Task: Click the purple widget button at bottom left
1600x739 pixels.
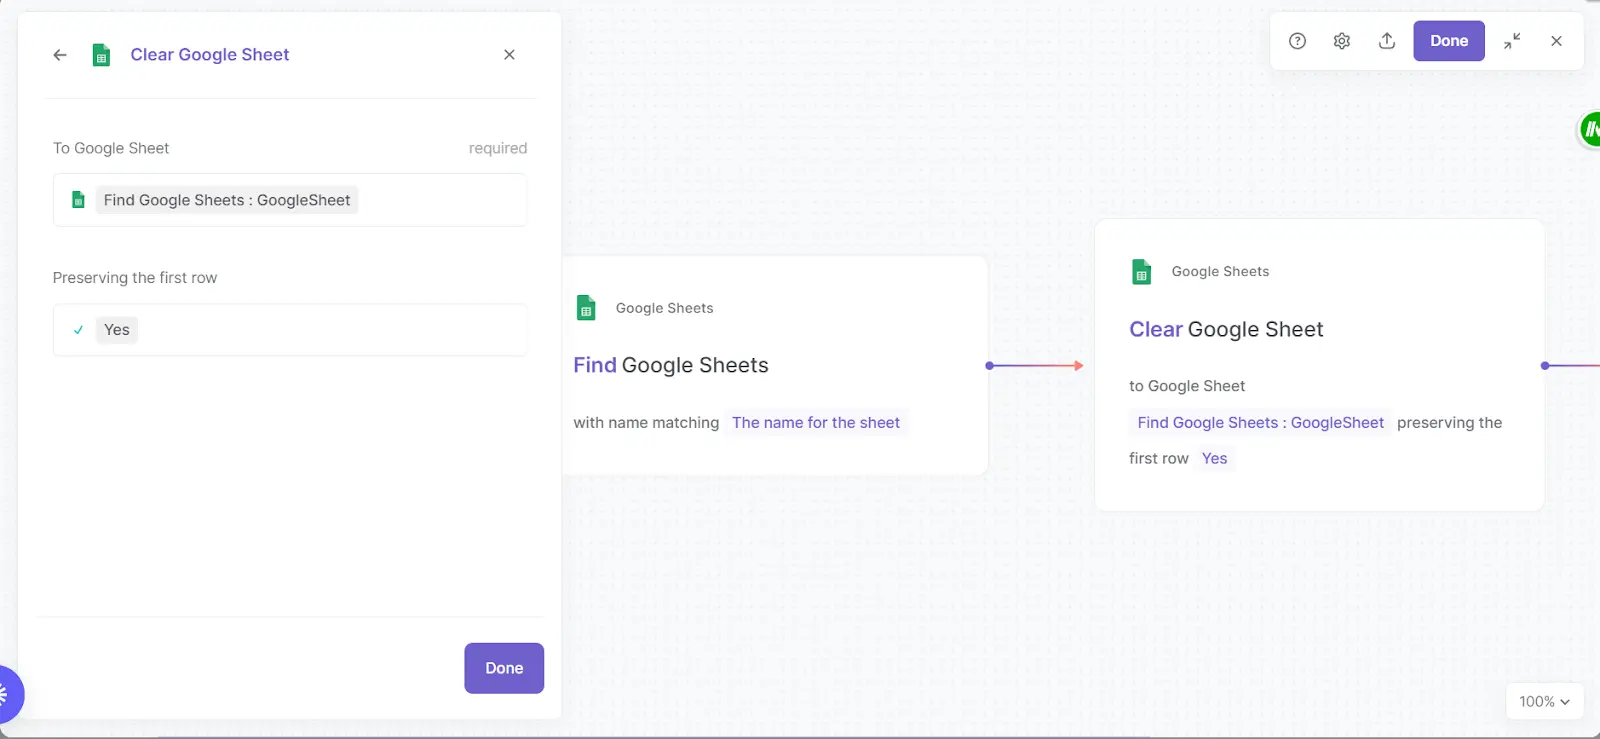Action: point(8,693)
